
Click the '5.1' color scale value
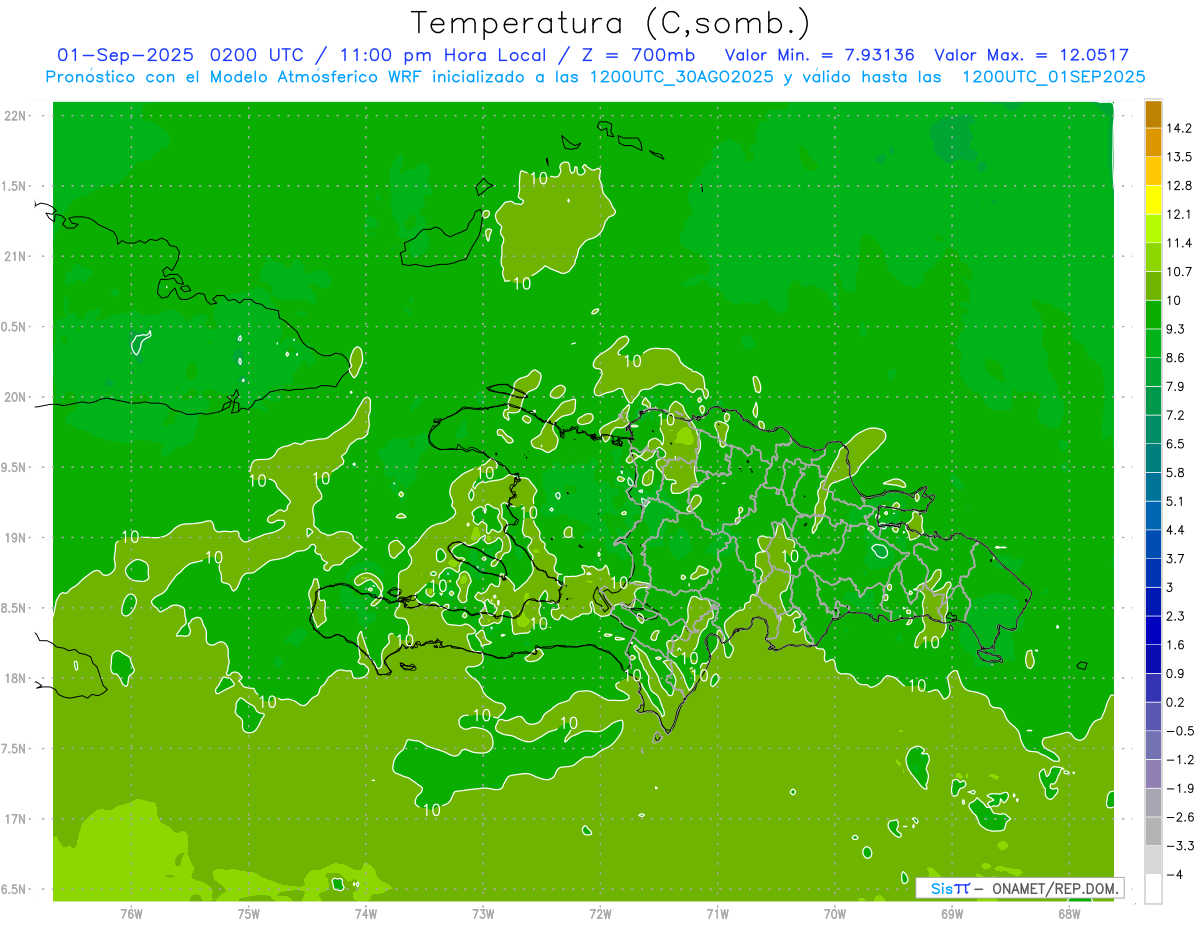(x=1176, y=501)
